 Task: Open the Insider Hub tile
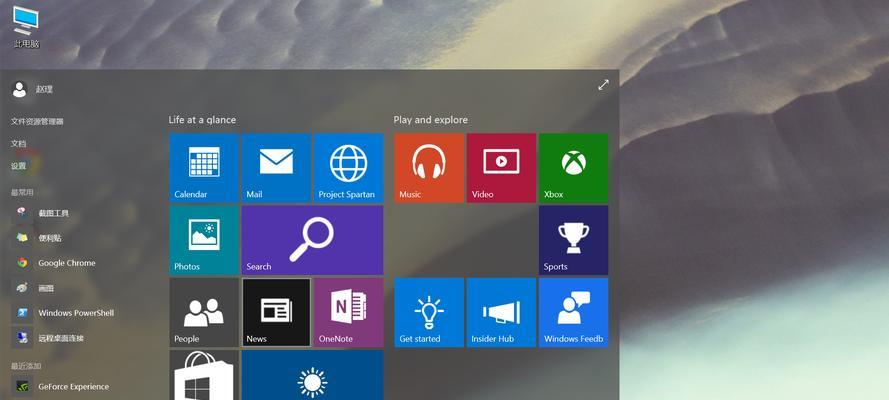point(501,312)
